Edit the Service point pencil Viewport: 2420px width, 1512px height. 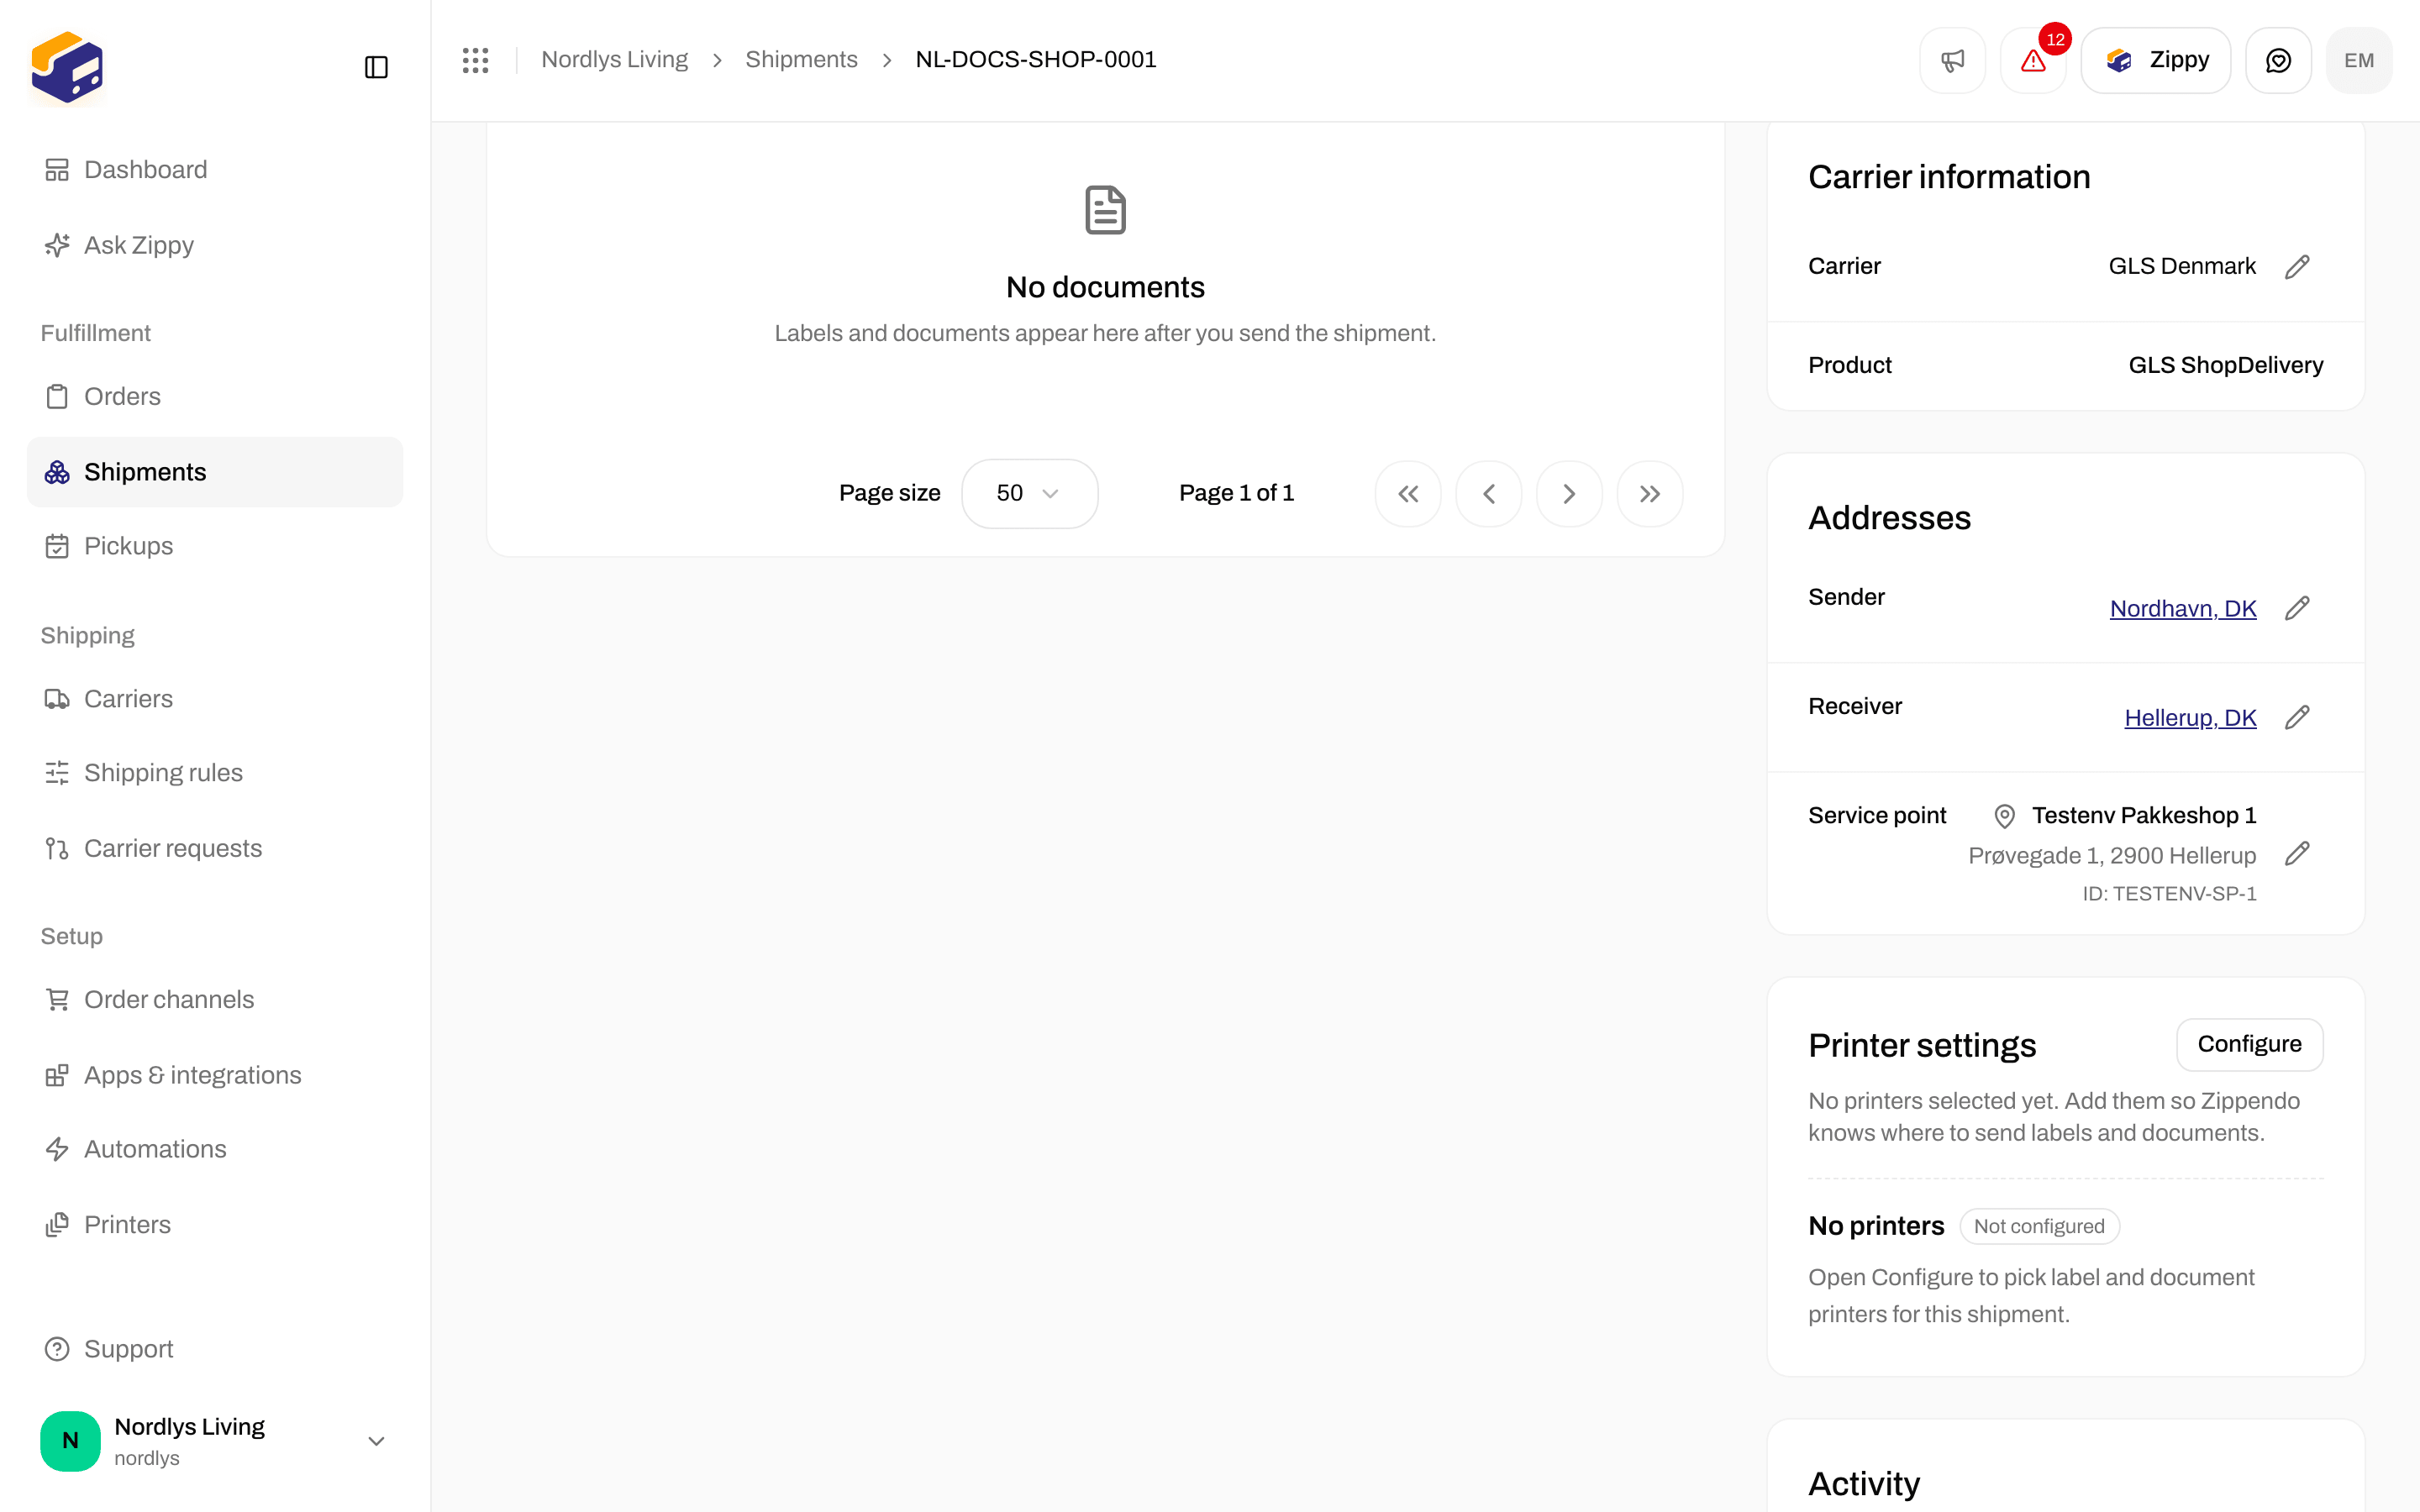pyautogui.click(x=2297, y=853)
